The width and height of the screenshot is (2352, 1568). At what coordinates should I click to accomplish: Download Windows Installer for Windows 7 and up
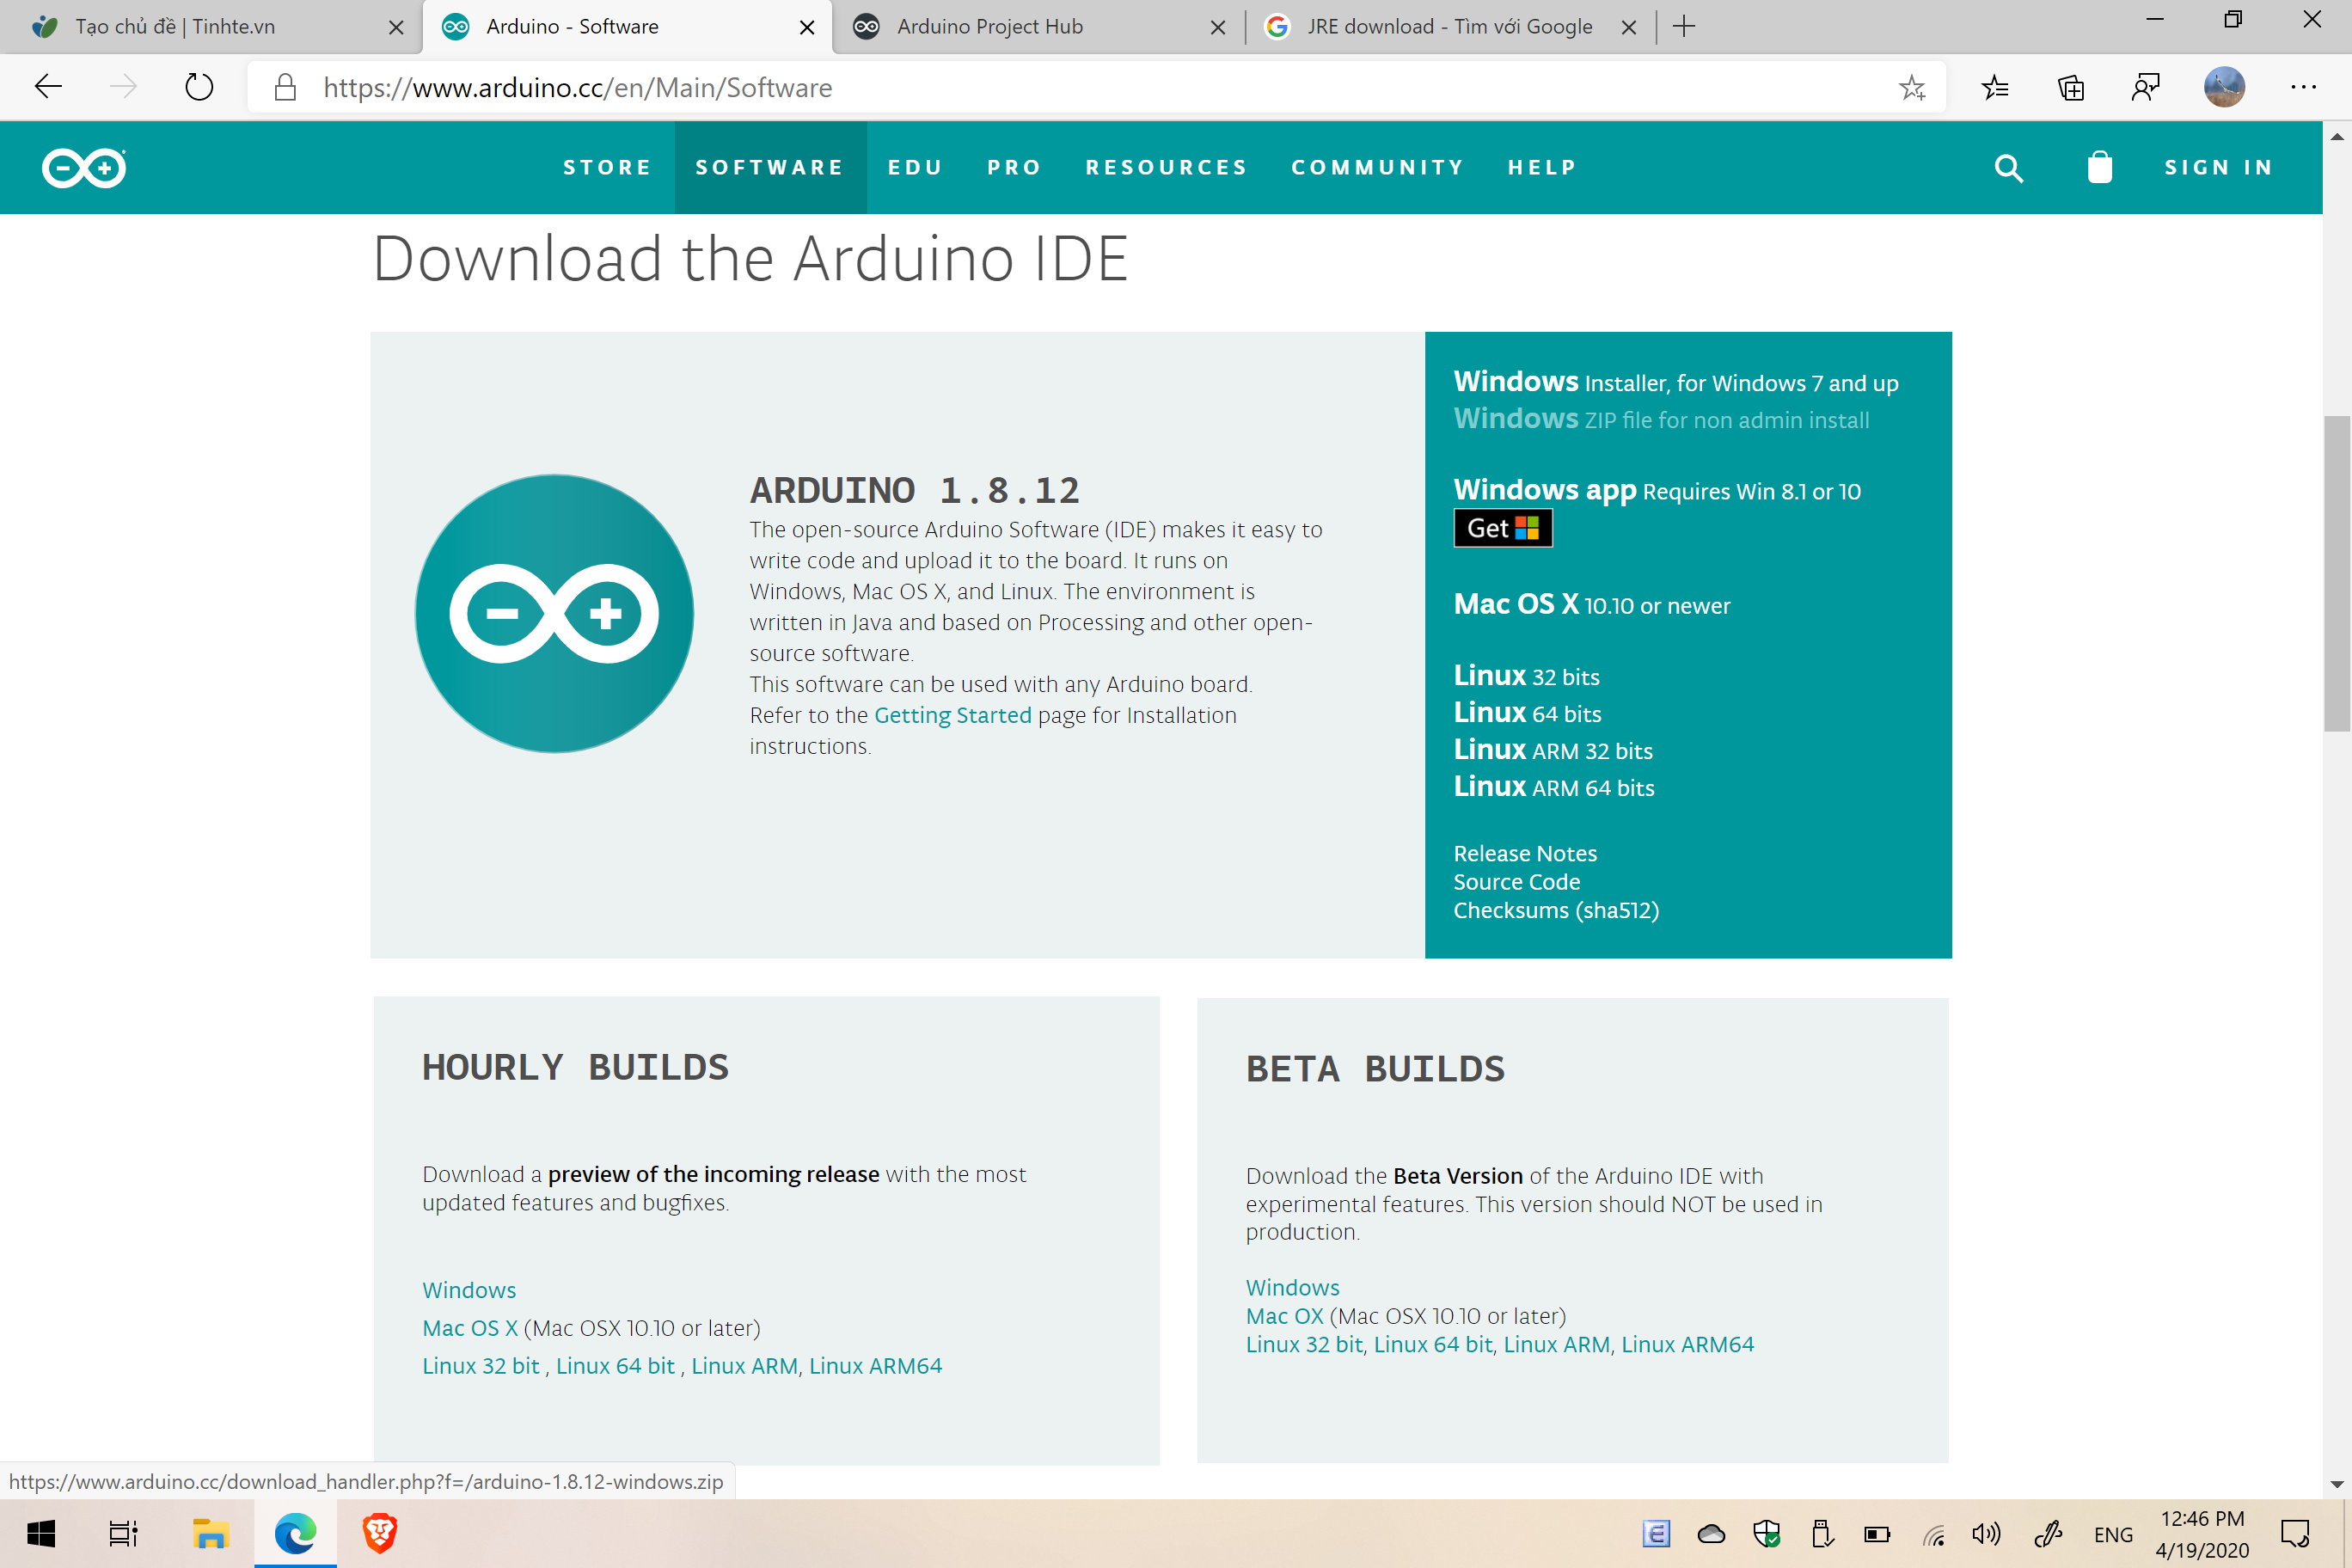pos(1676,382)
